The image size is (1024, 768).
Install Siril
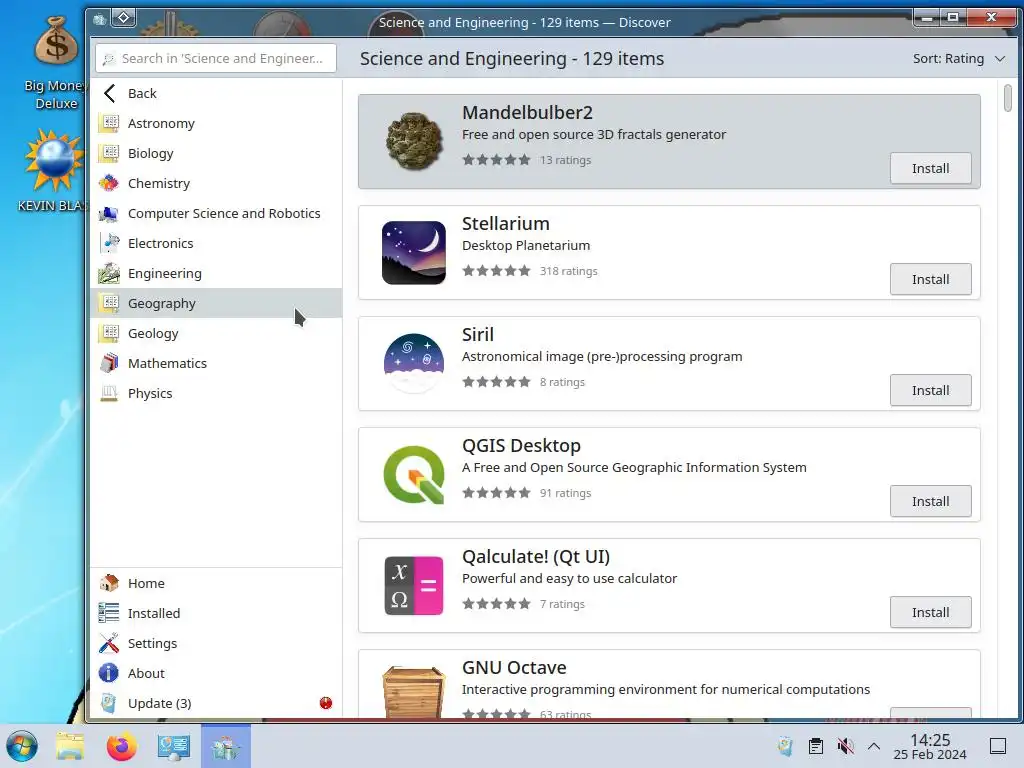930,391
